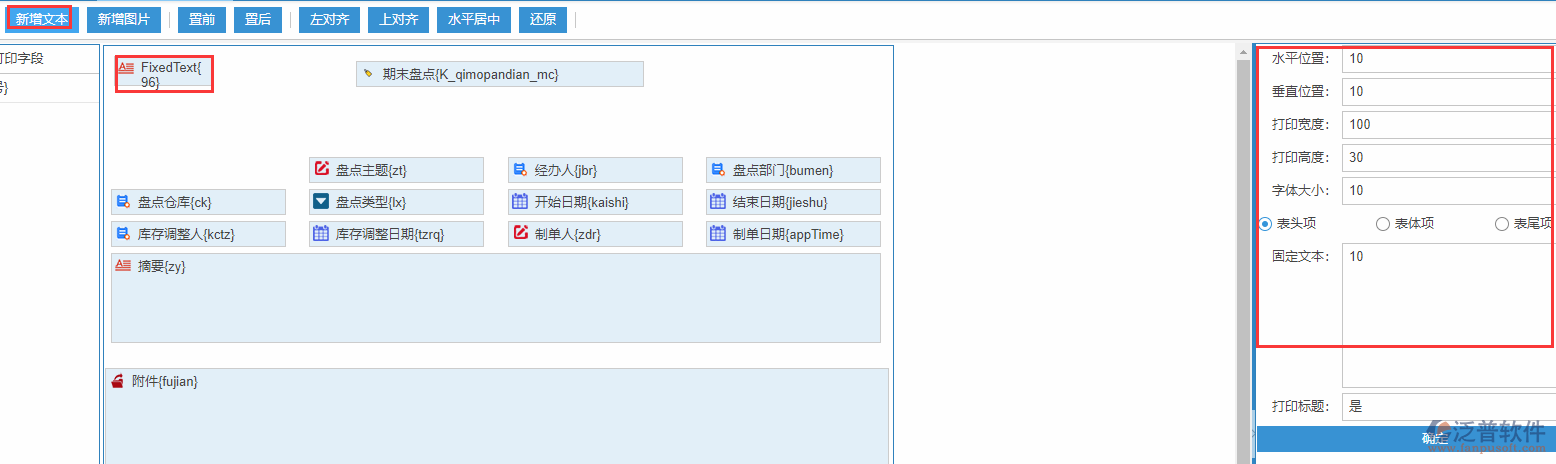
Task: Select the 制单人{zdr} label
Action: pyautogui.click(x=568, y=234)
